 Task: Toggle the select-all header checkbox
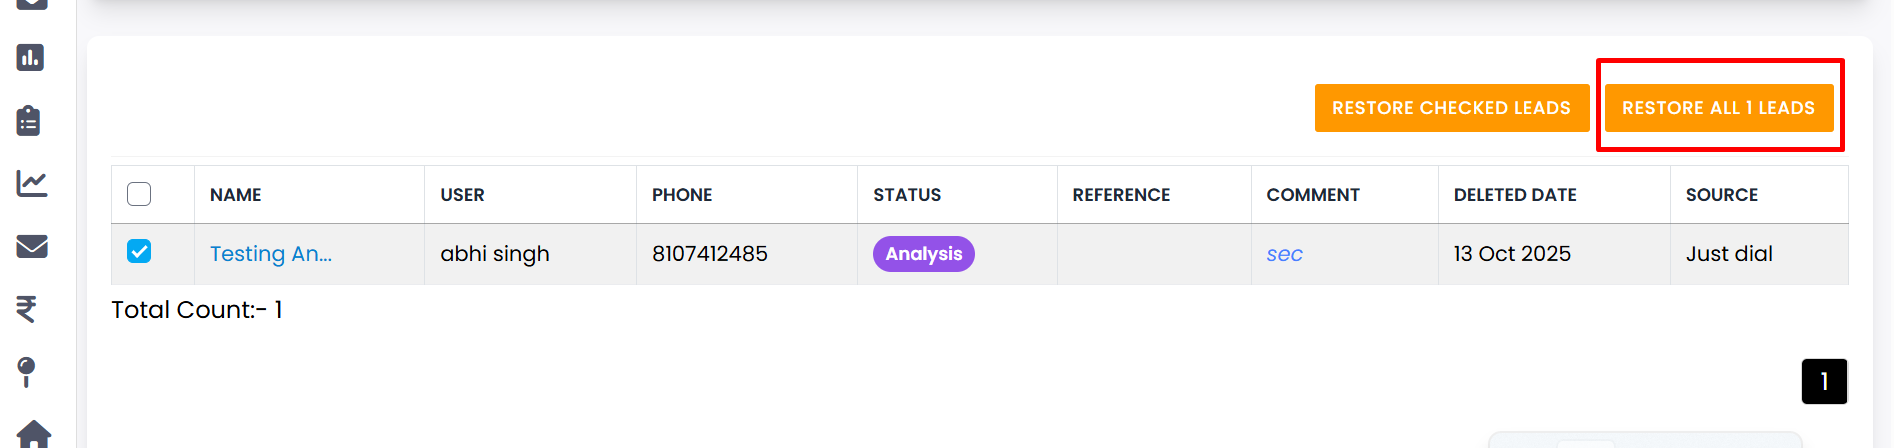139,194
